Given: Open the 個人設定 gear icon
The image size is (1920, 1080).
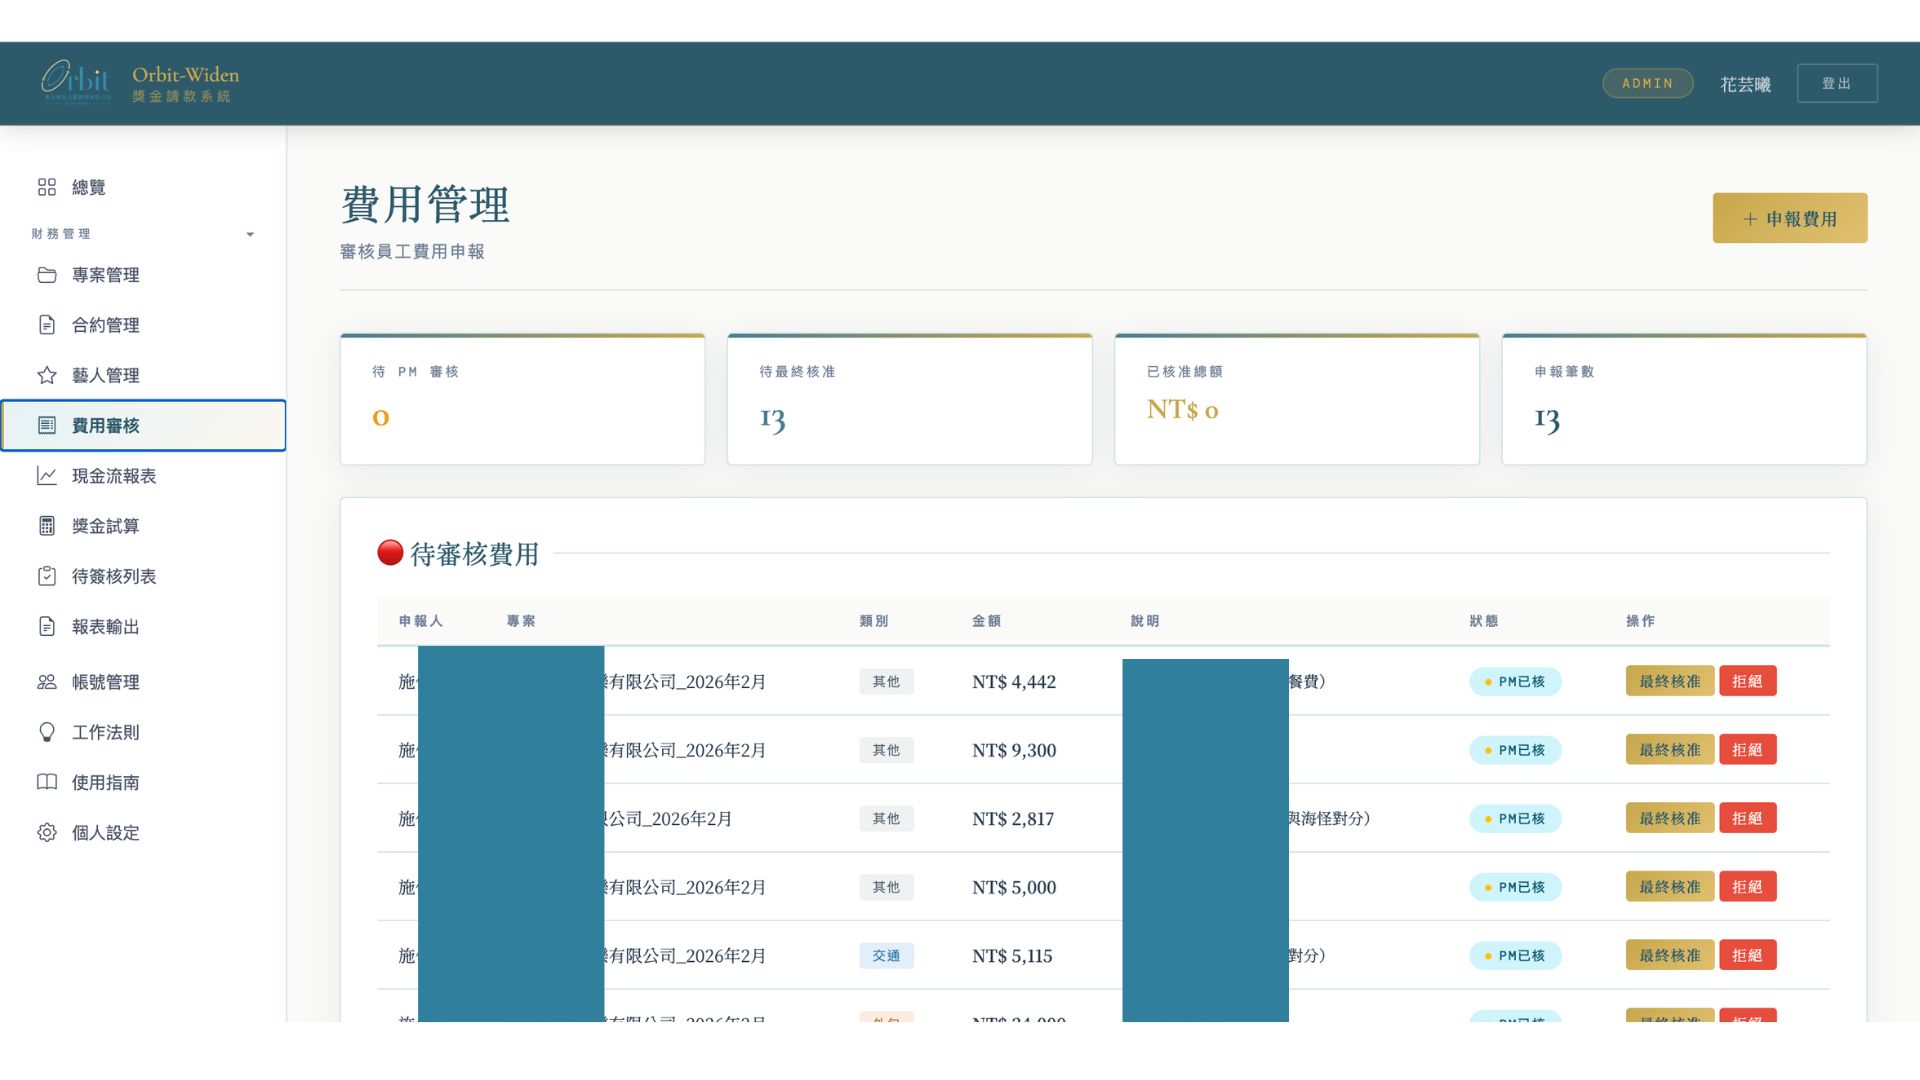Looking at the screenshot, I should [x=47, y=833].
